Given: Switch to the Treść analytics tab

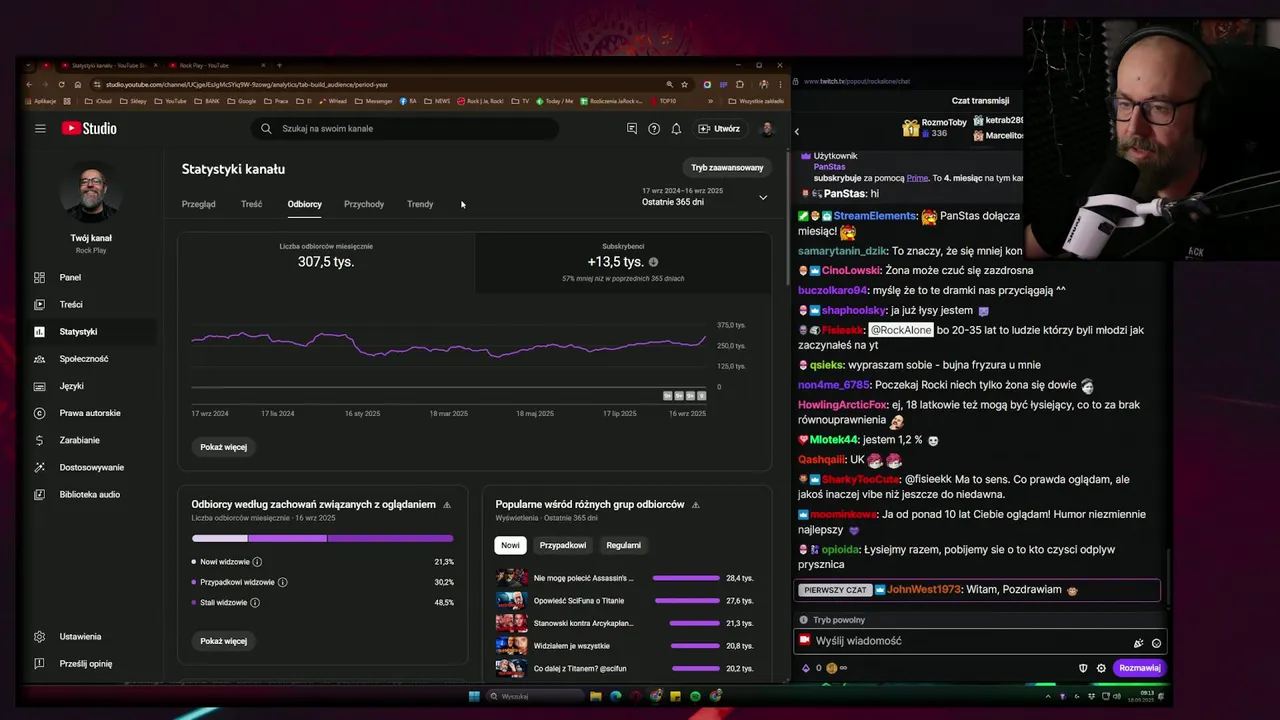Looking at the screenshot, I should click(x=251, y=204).
